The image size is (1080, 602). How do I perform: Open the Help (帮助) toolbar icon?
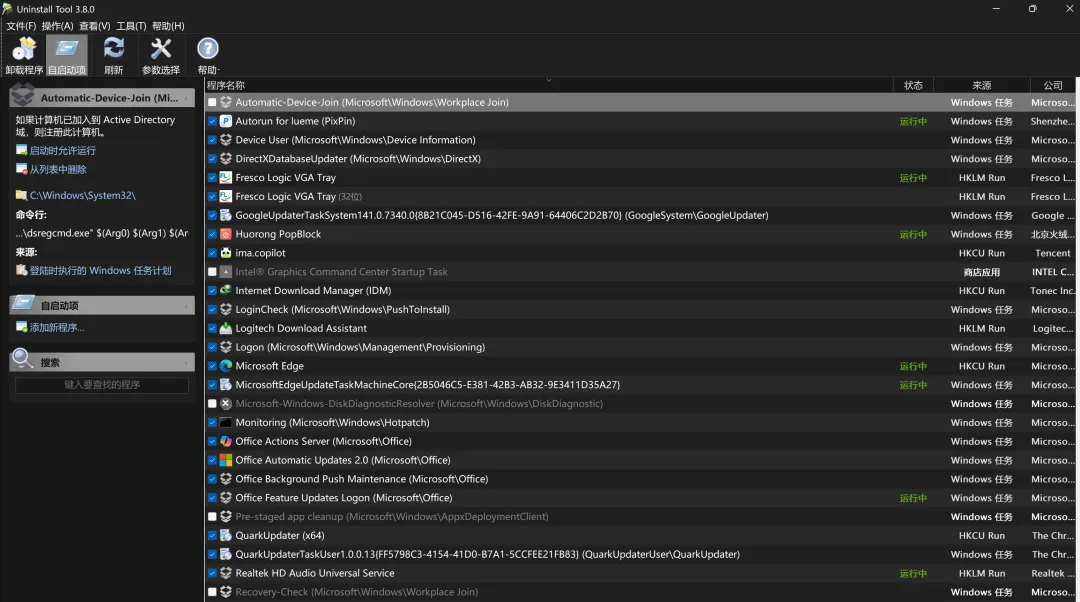(207, 55)
